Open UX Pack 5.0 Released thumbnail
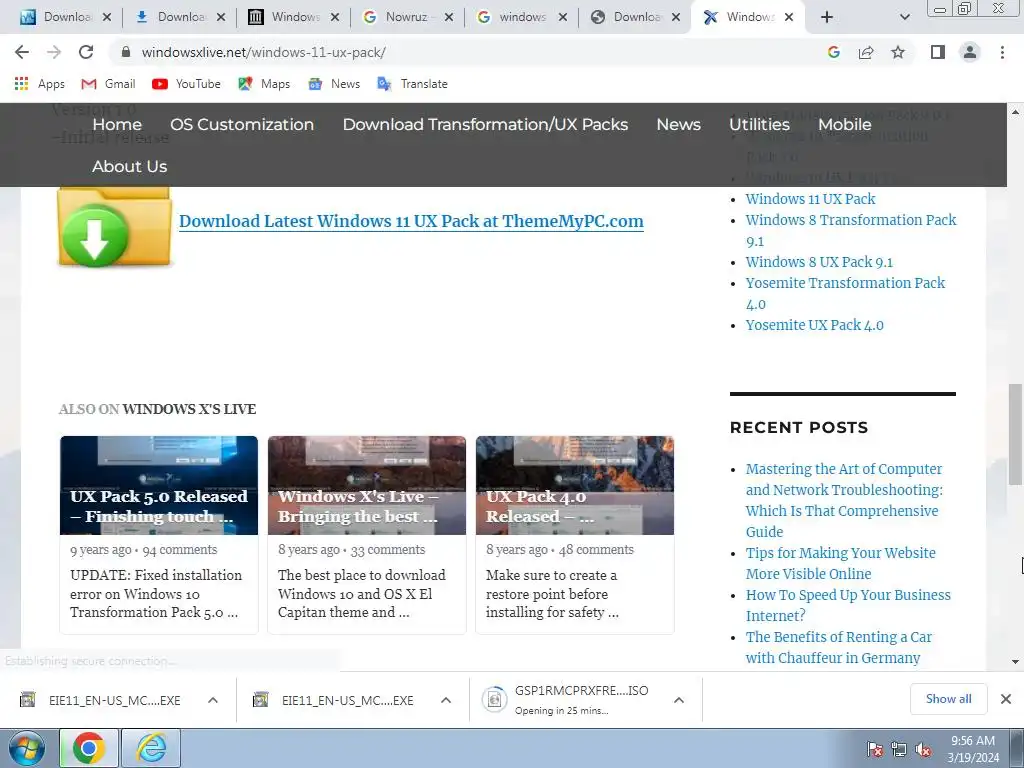The height and width of the screenshot is (768, 1024). pos(159,485)
